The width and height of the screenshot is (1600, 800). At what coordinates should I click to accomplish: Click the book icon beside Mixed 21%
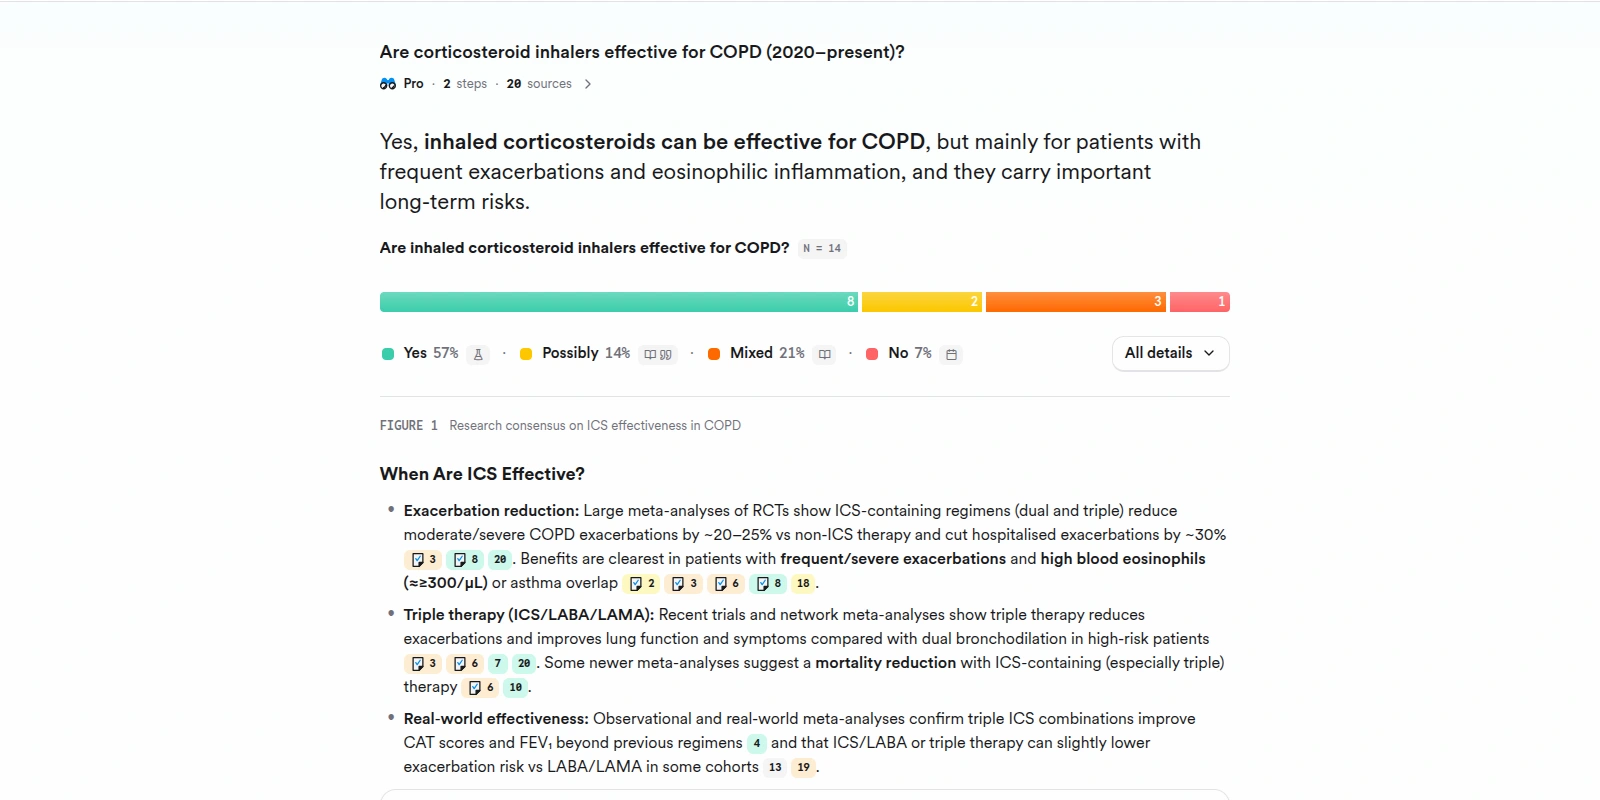825,354
